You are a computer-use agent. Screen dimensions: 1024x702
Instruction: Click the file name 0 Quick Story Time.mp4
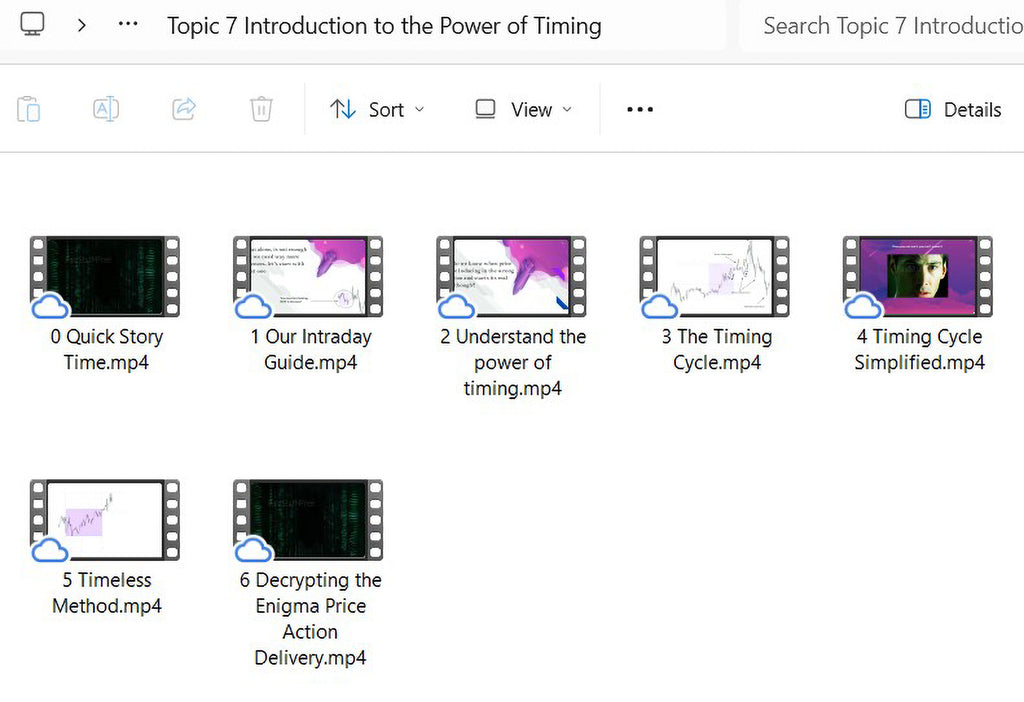(x=106, y=349)
